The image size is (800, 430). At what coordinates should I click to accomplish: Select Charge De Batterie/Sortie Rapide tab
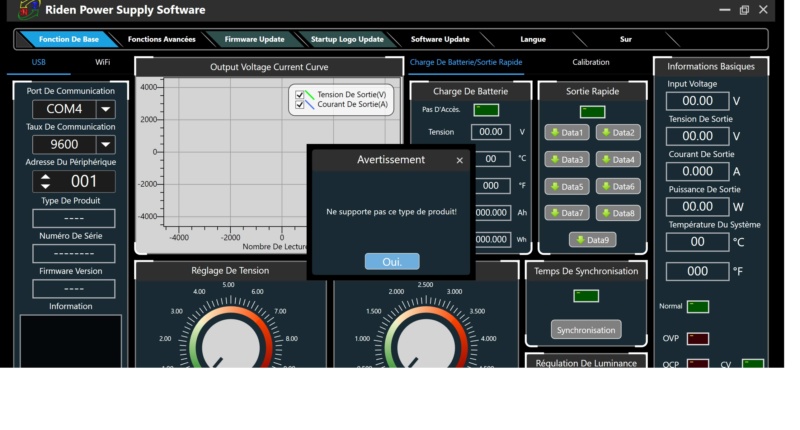[466, 62]
